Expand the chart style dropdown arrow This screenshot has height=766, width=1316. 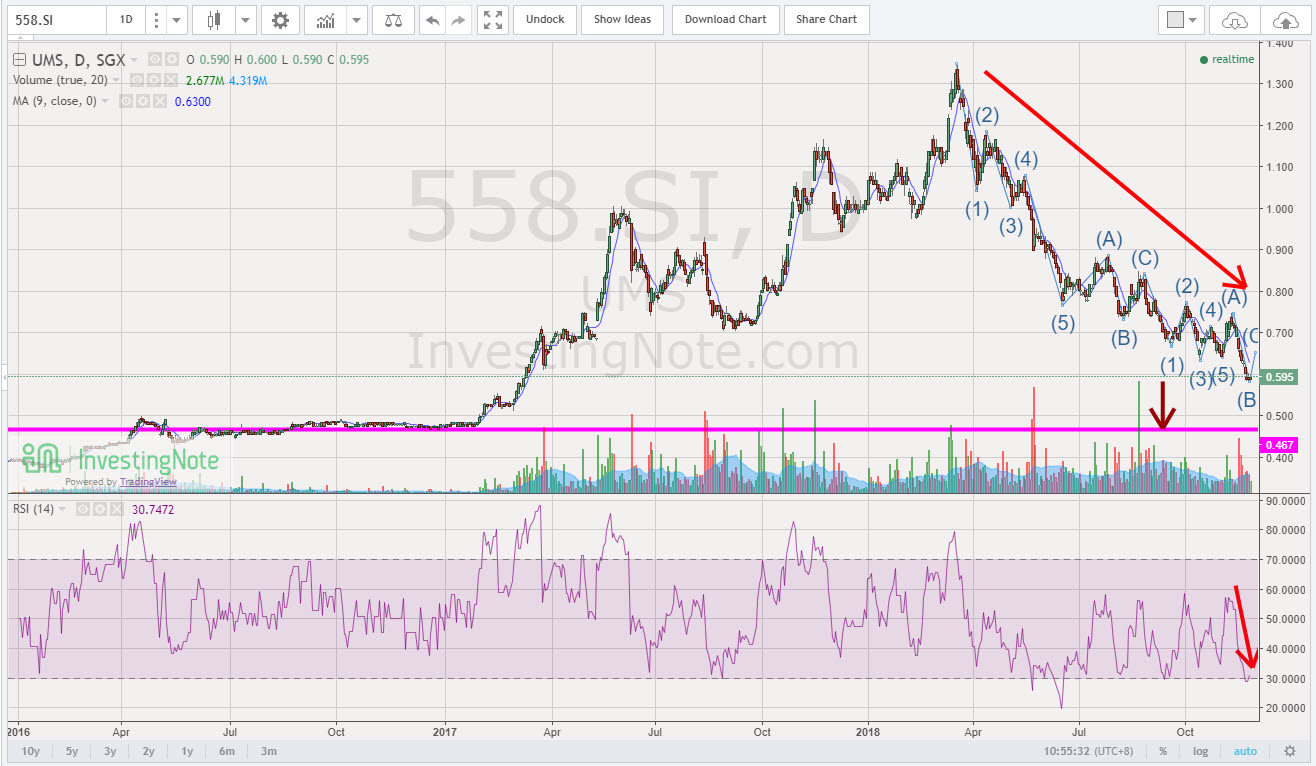coord(245,19)
